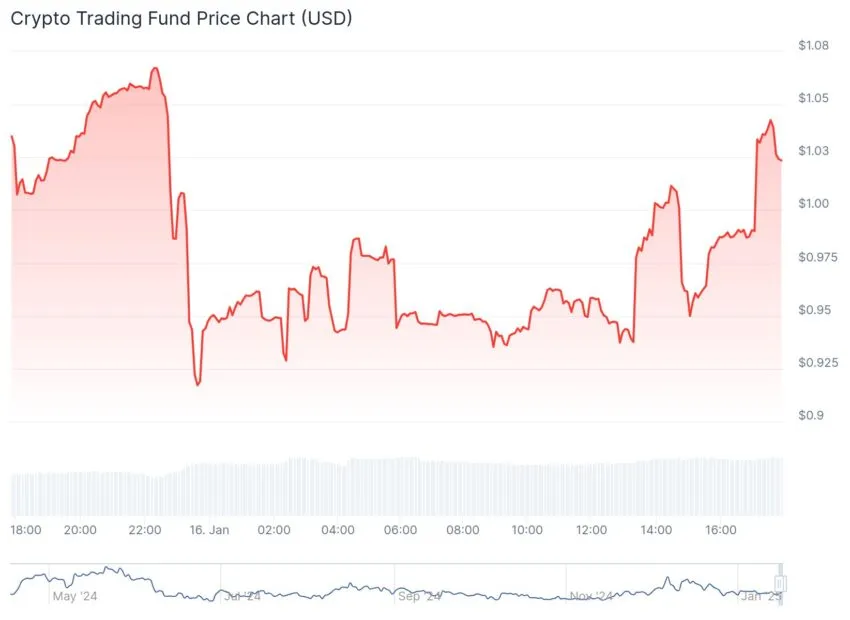Click the range navigator handle at right end
Image resolution: width=850 pixels, height=620 pixels.
pos(780,584)
